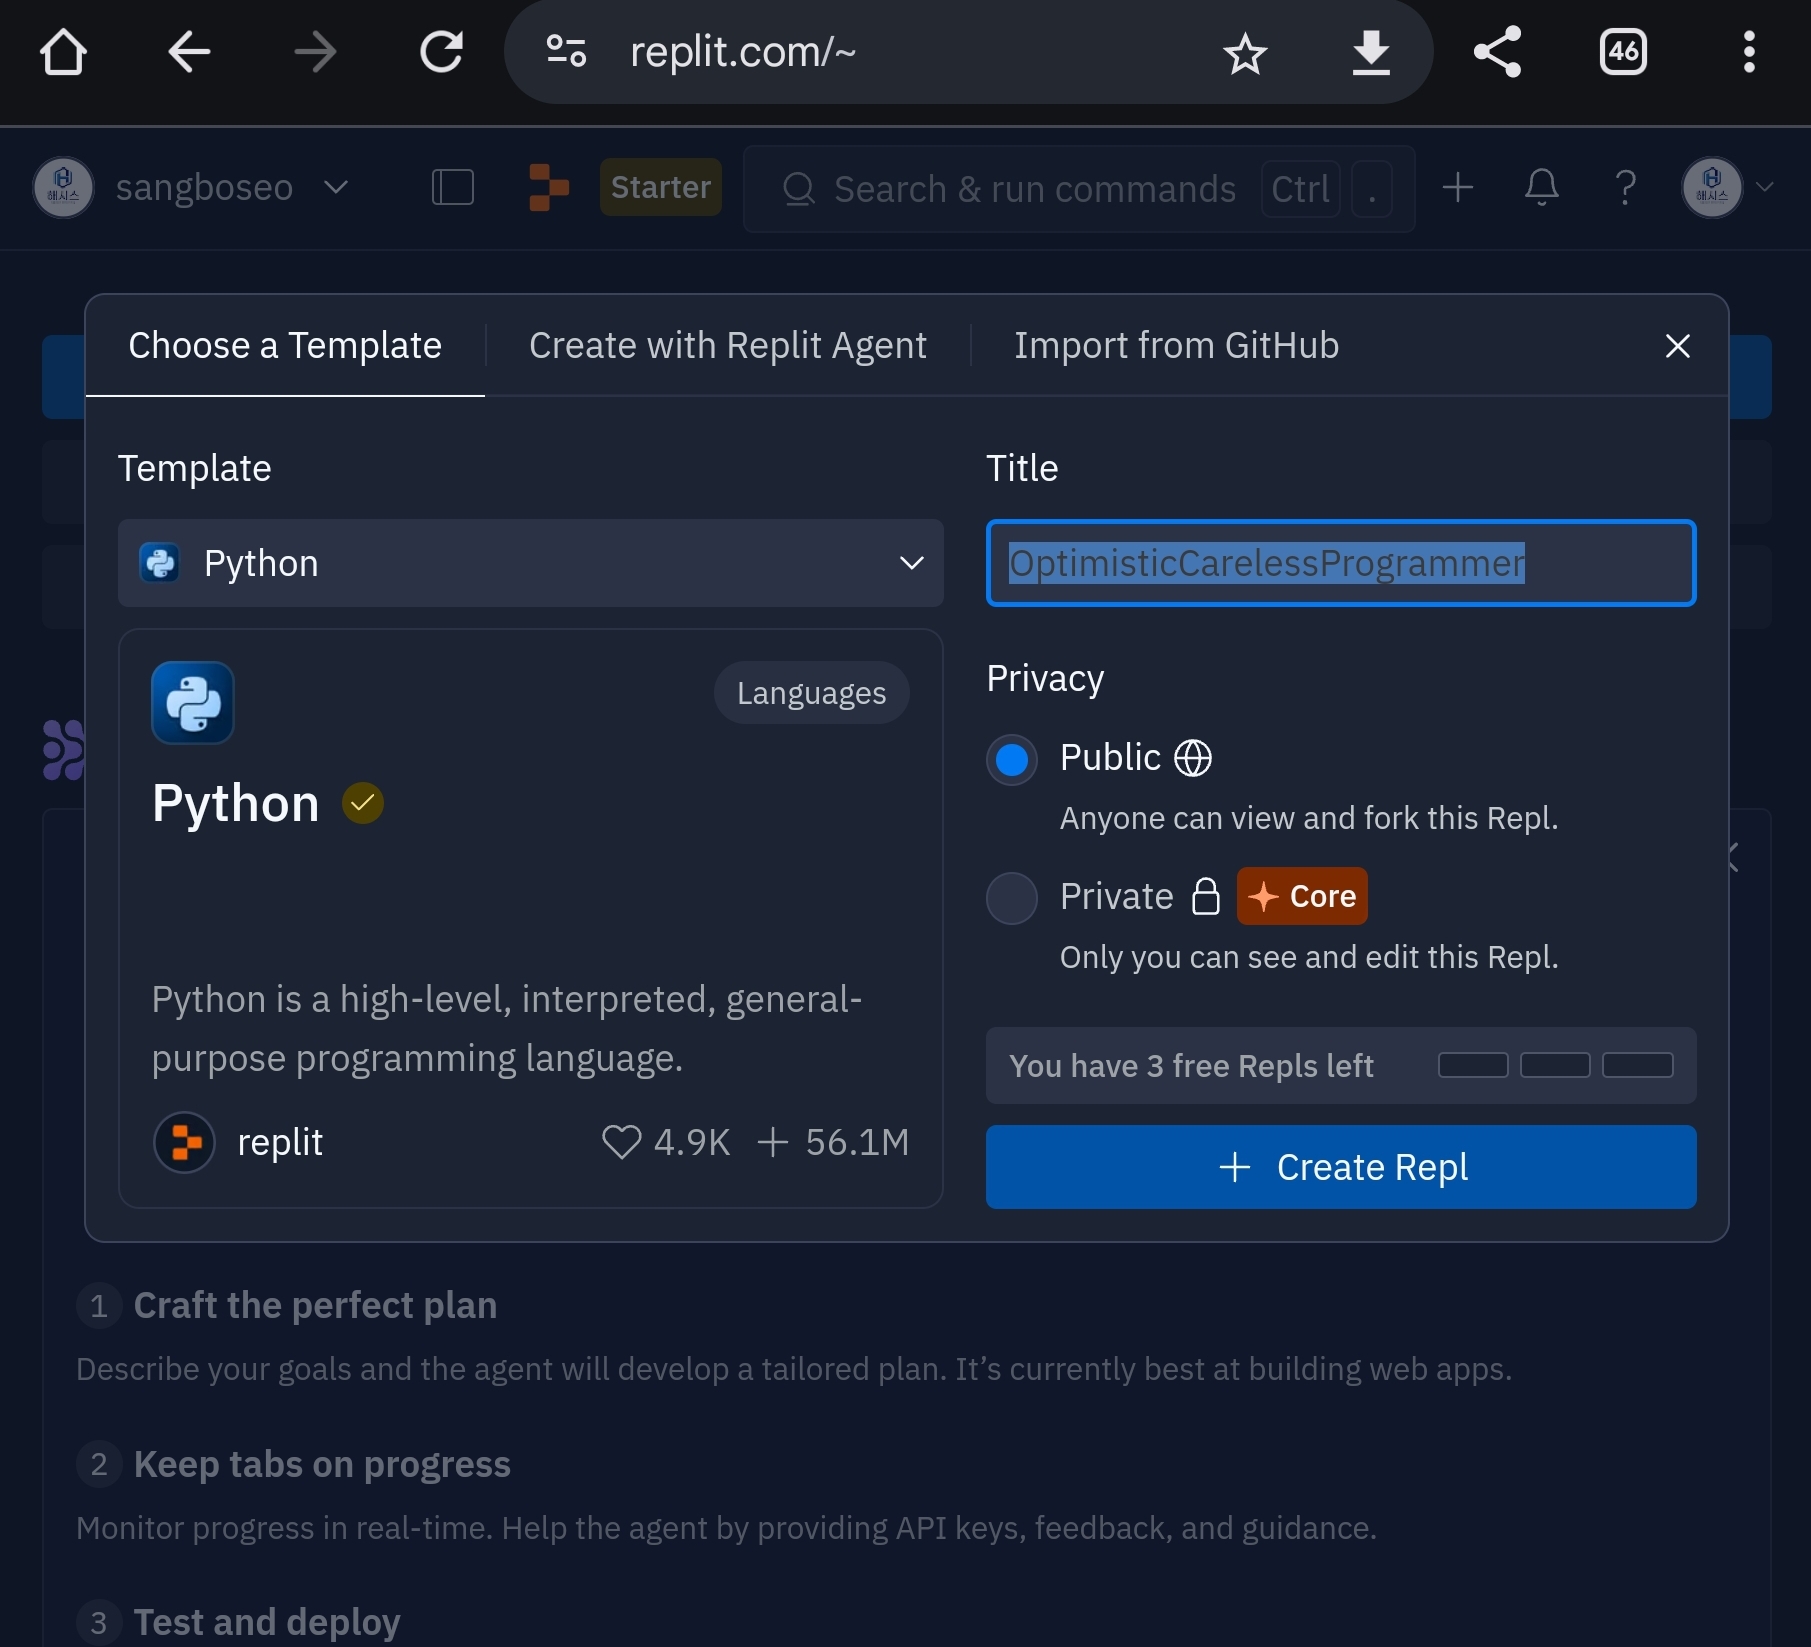Open the Python template dropdown
1811x1647 pixels.
coord(531,563)
